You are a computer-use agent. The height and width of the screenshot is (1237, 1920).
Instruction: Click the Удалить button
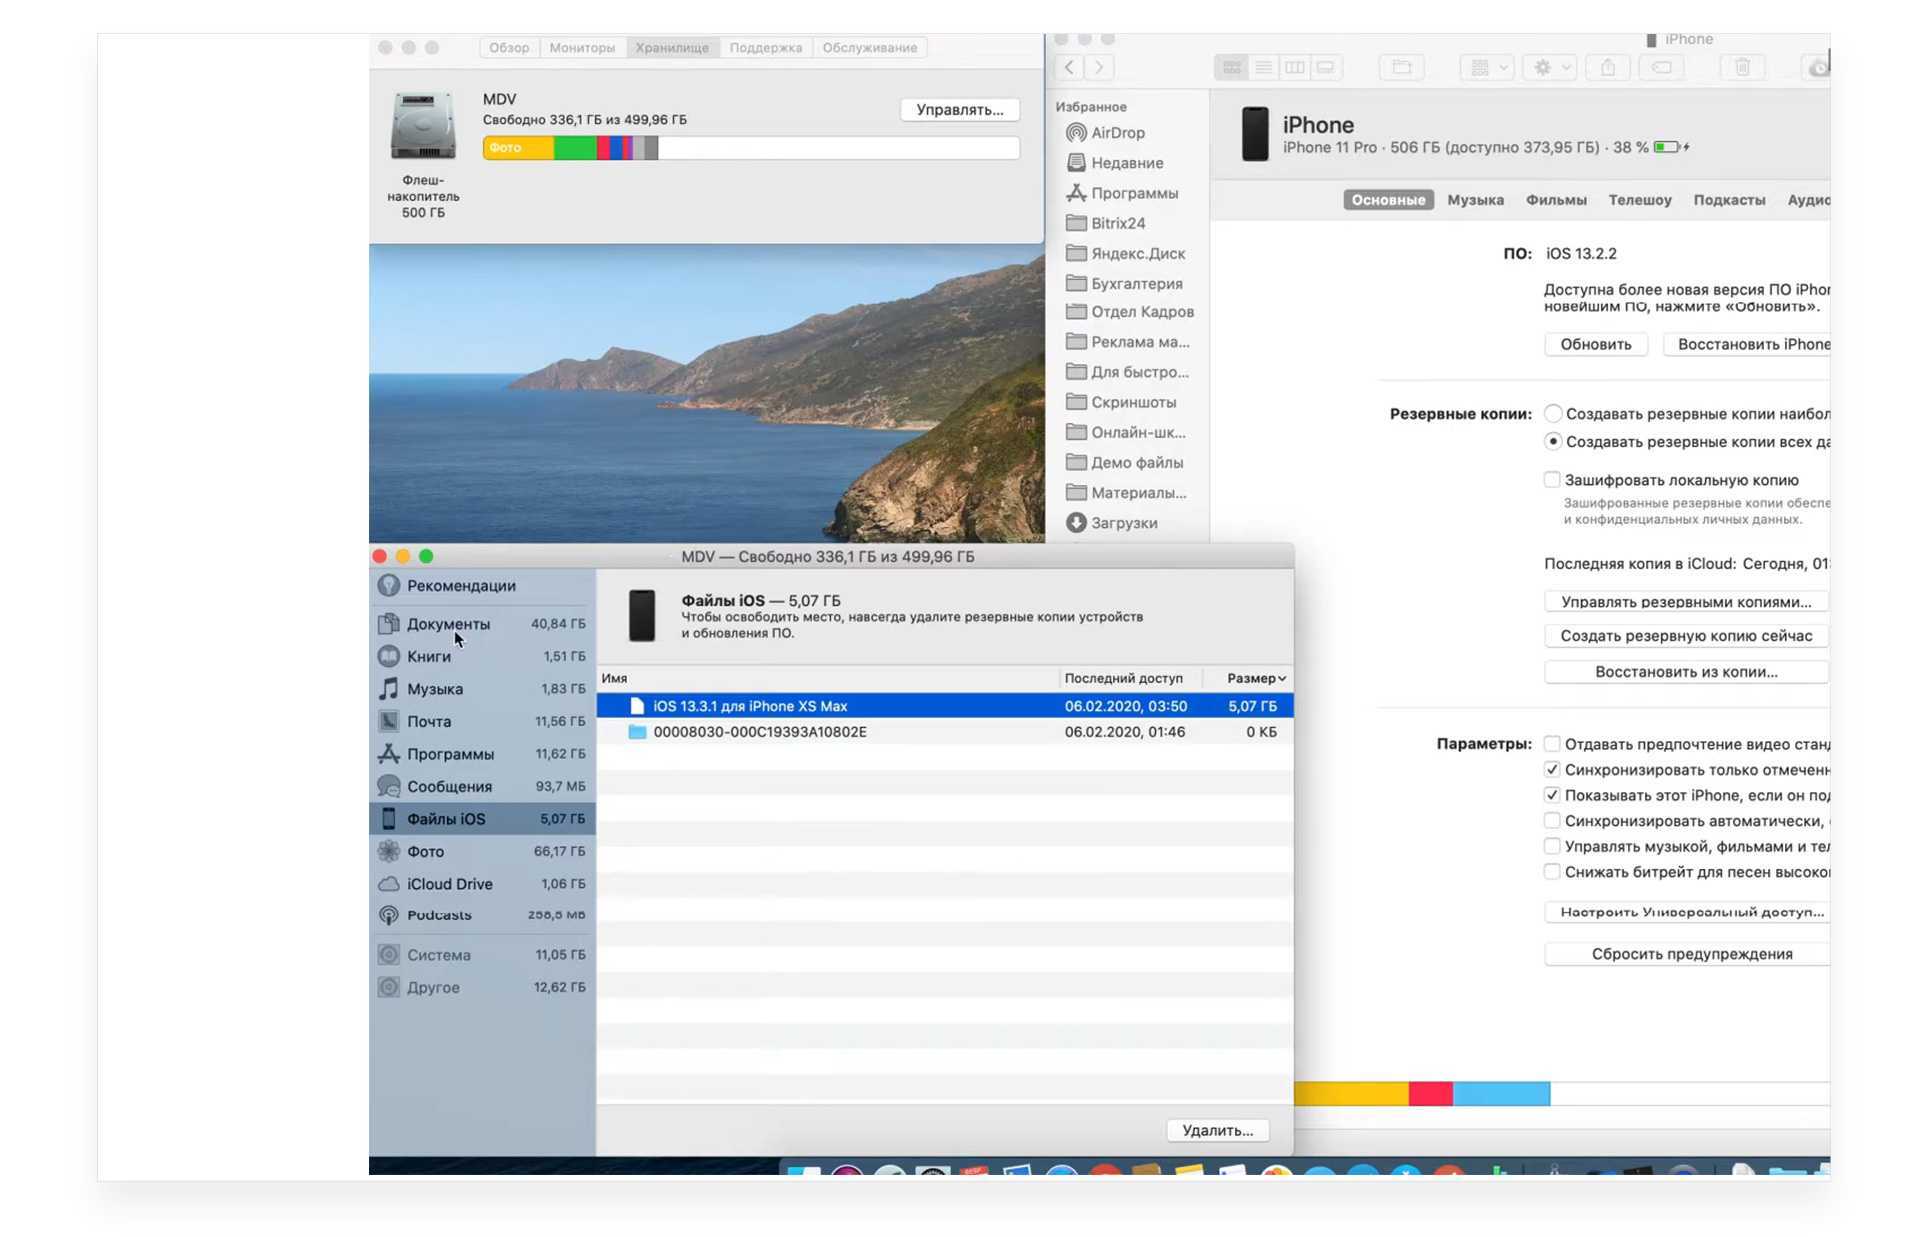(x=1217, y=1130)
